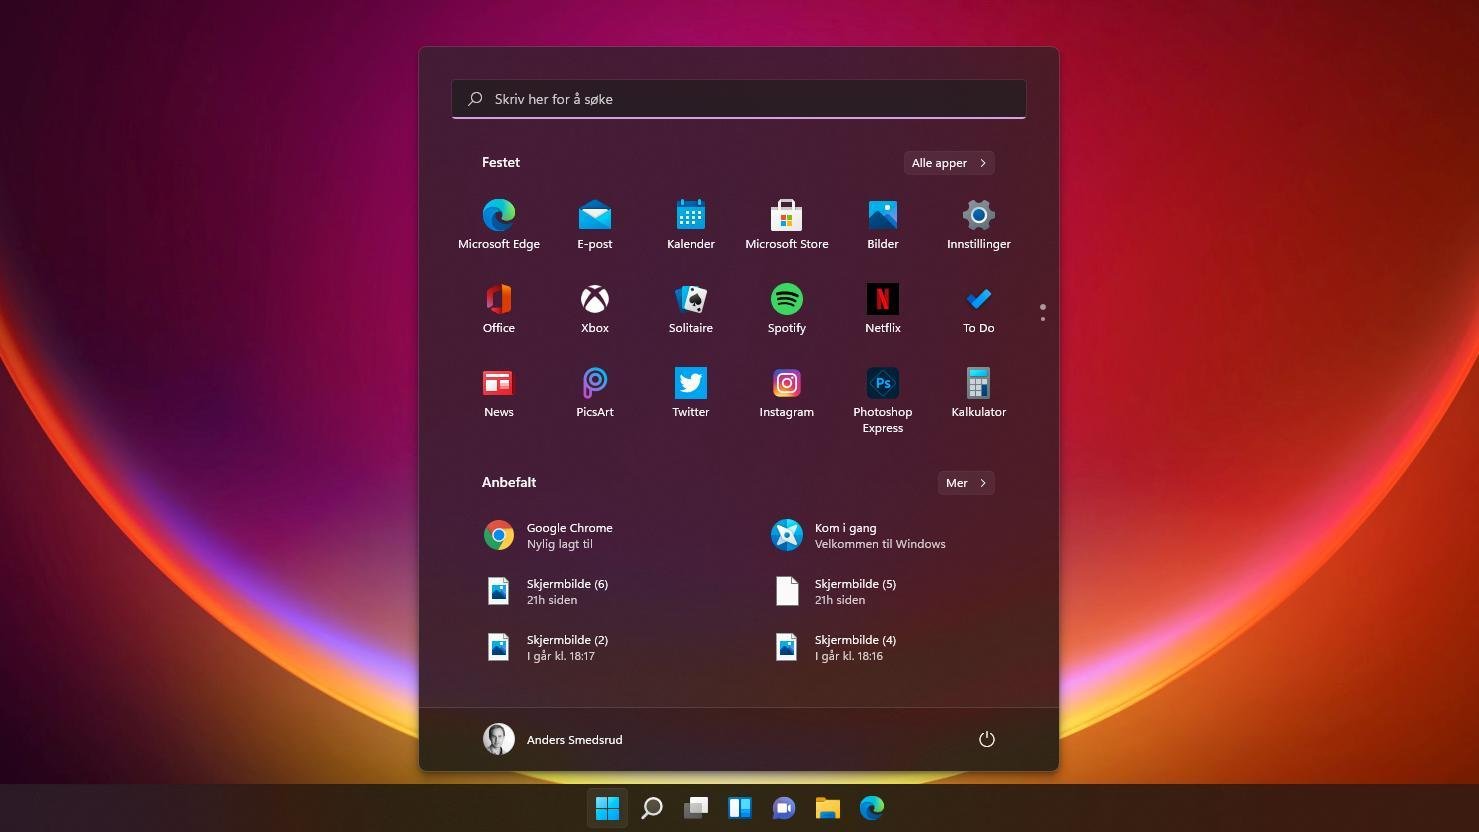This screenshot has height=832, width=1479.
Task: Expand recommended items with Mer button
Action: tap(966, 483)
